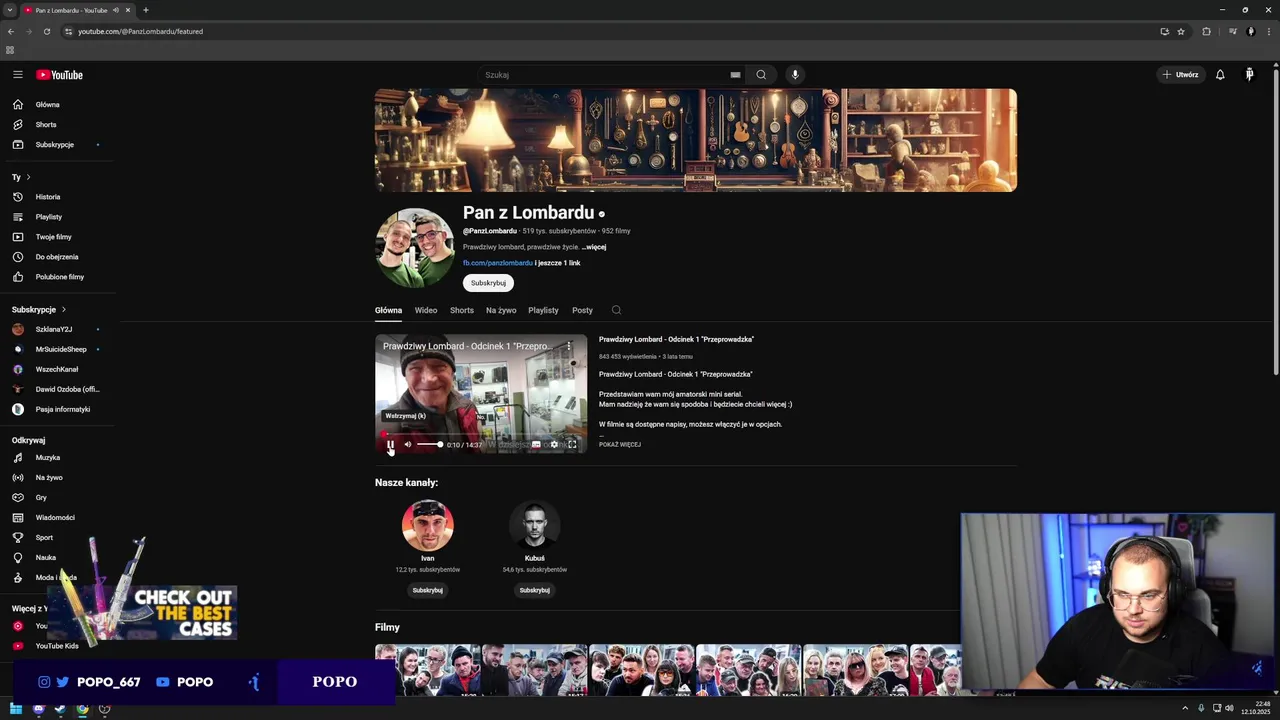1280x720 pixels.
Task: Open the Kubuś channel avatar
Action: [x=535, y=525]
